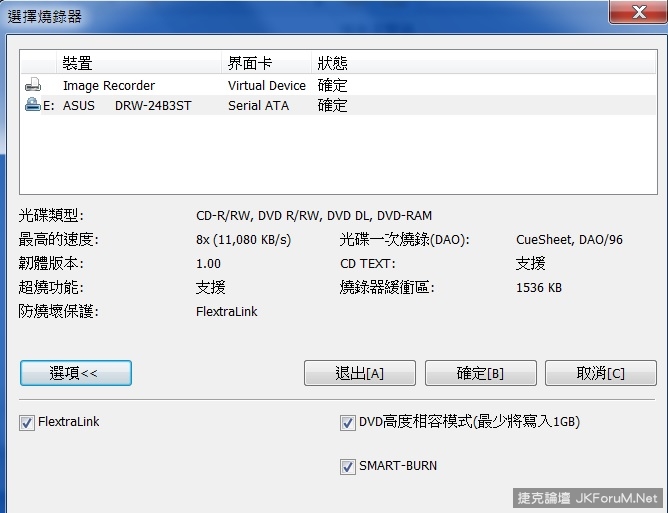Click the 確定 status of Image Recorder
668x513 pixels.
point(332,86)
